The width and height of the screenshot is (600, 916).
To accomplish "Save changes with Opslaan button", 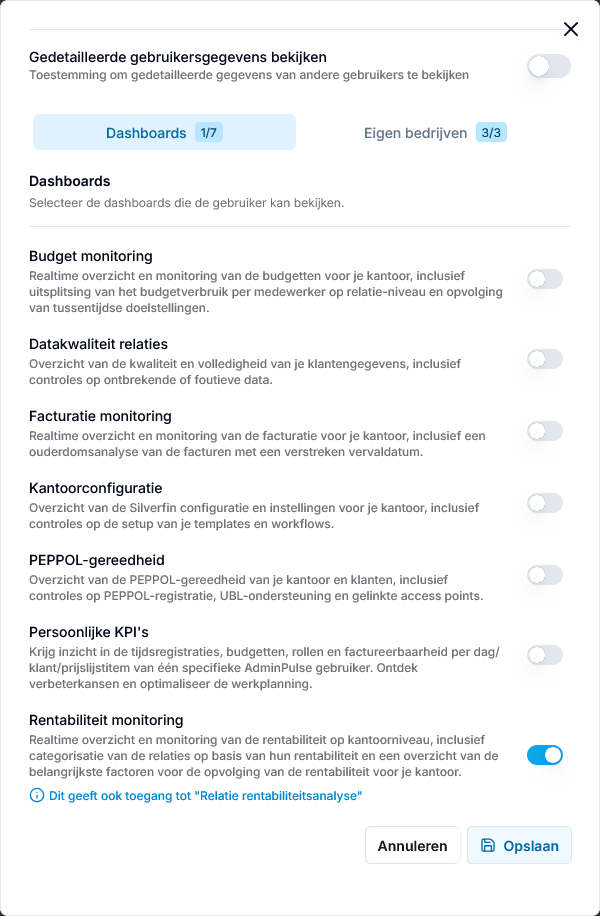I will point(519,845).
